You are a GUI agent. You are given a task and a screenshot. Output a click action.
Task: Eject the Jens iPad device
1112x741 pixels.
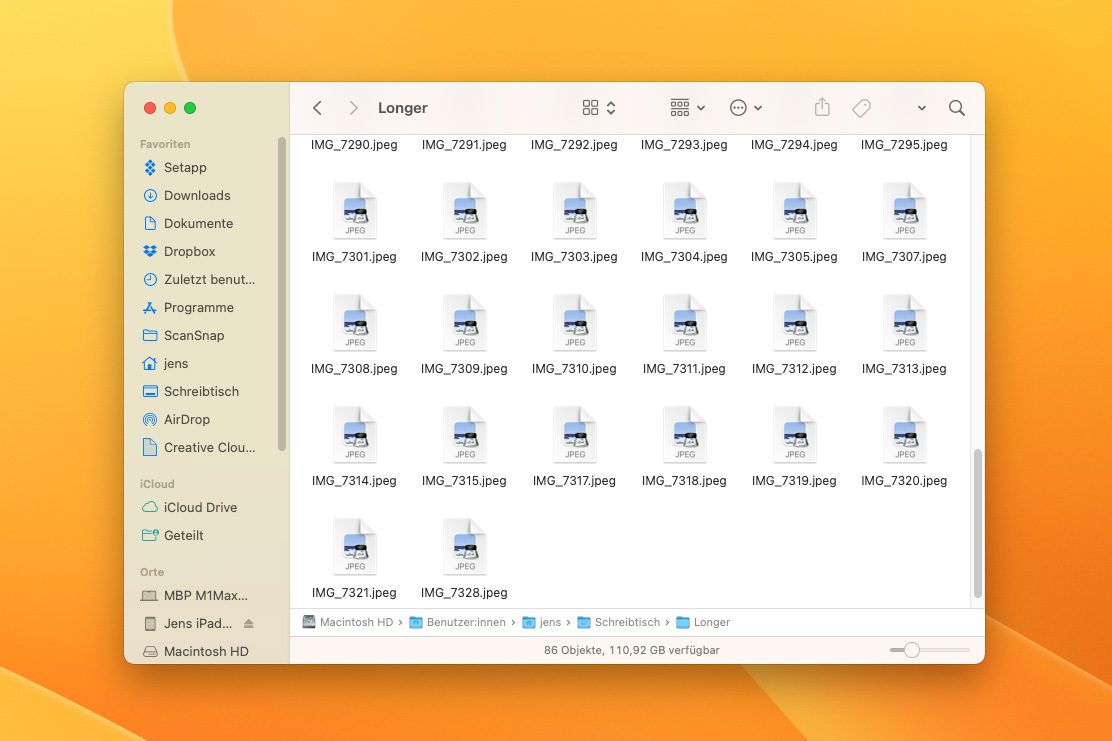[249, 624]
